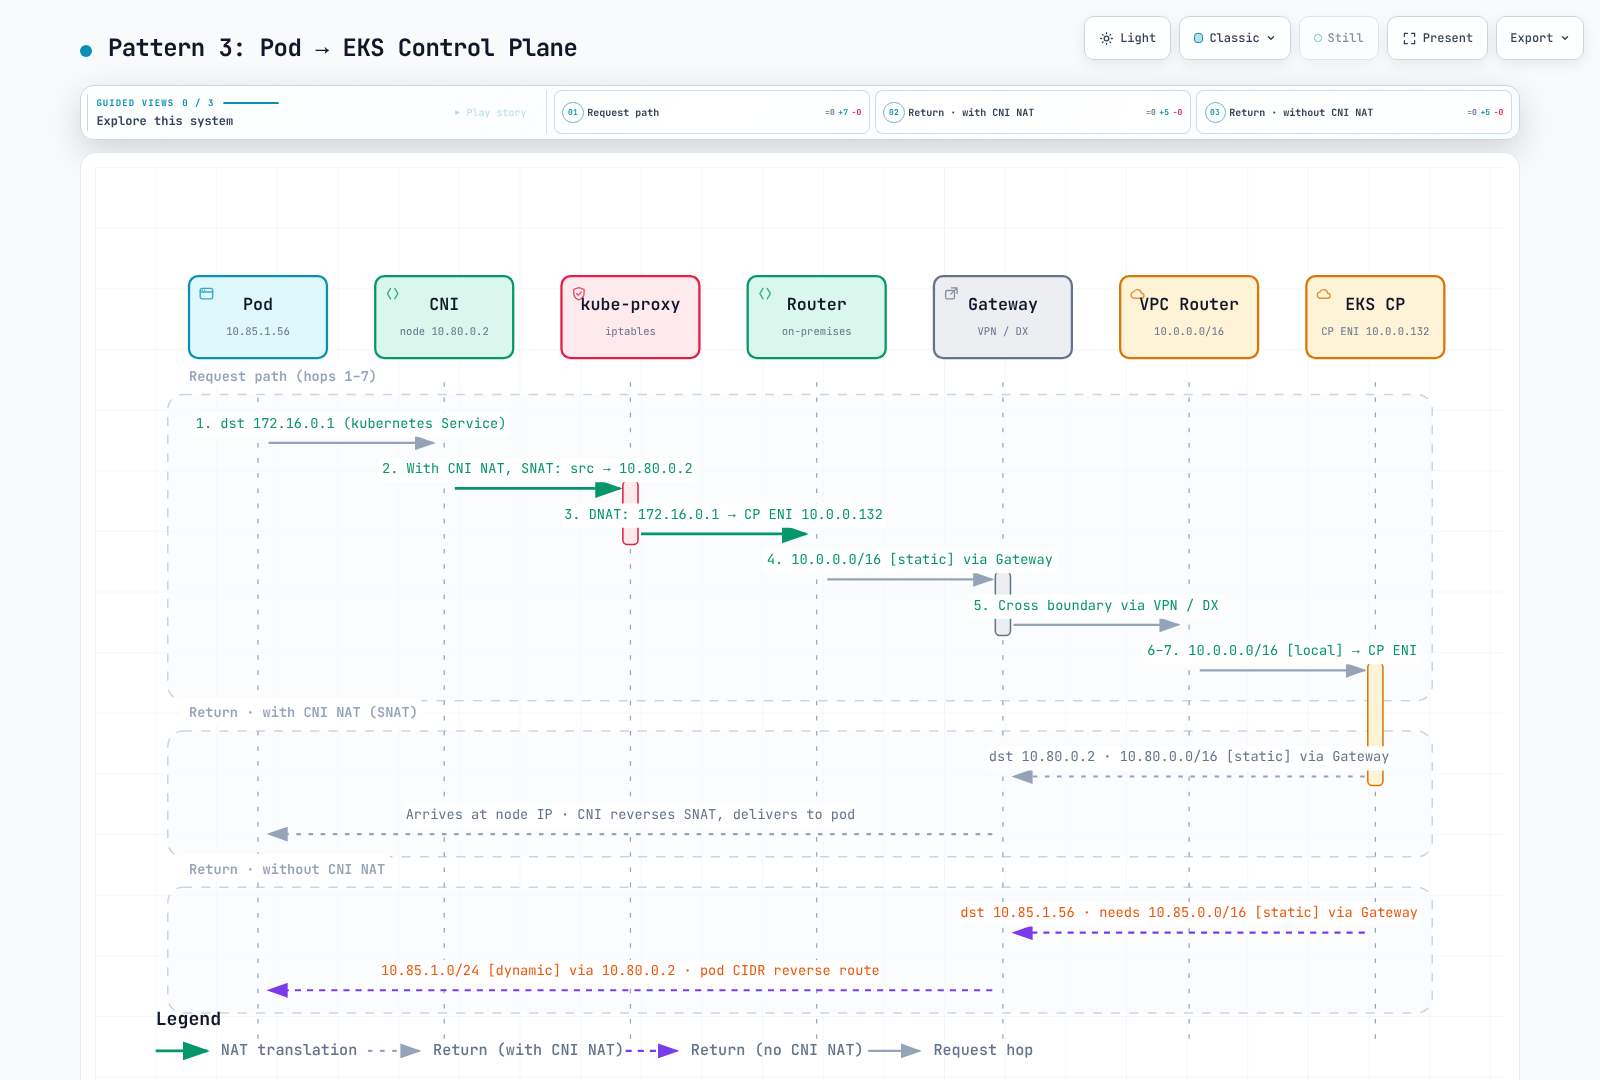Click hop 5 Cross boundary label
The width and height of the screenshot is (1600, 1080).
(x=1096, y=606)
